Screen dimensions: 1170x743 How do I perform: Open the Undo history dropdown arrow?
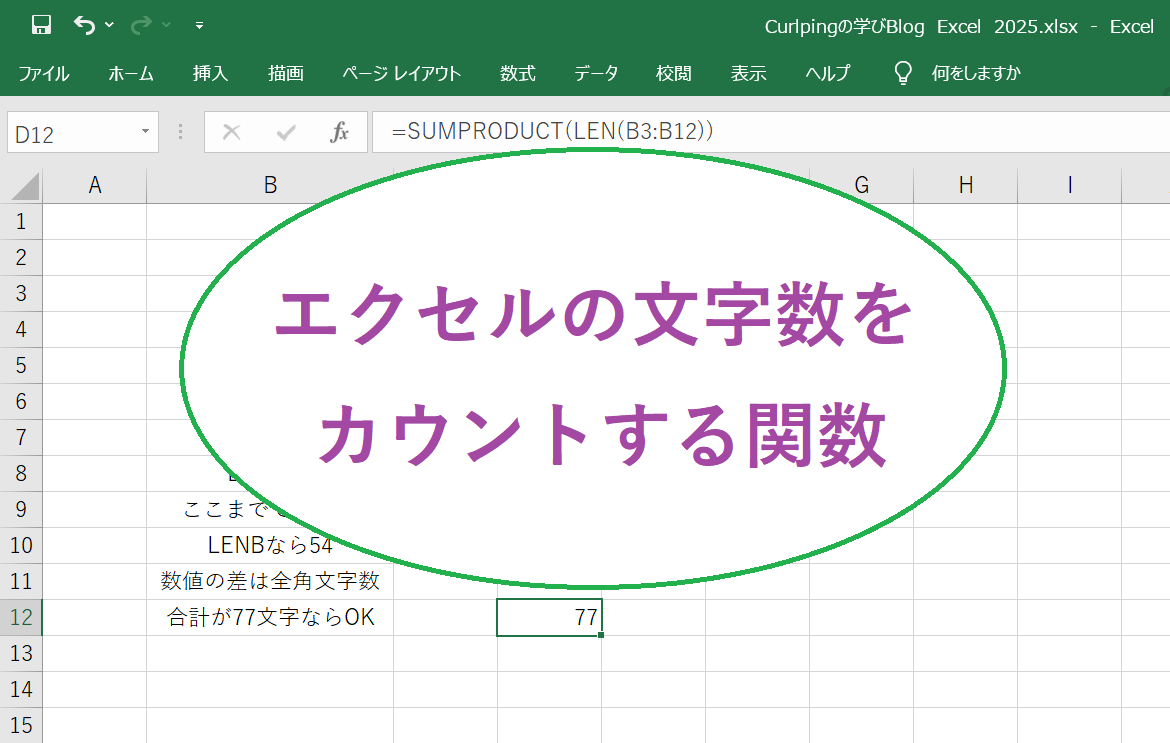tap(109, 25)
